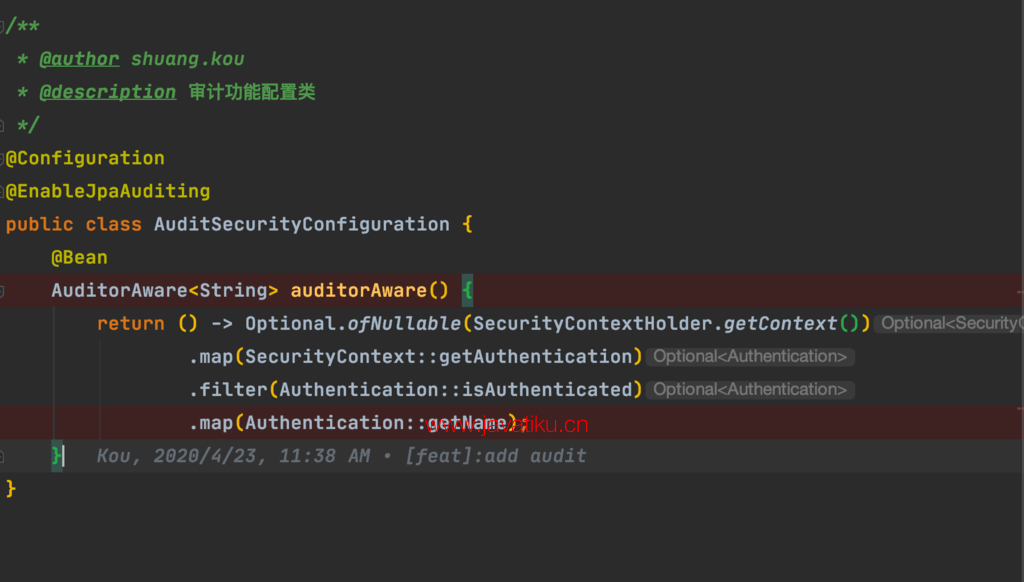This screenshot has width=1024, height=582.
Task: Click the @author Javadoc tag
Action: click(x=79, y=59)
